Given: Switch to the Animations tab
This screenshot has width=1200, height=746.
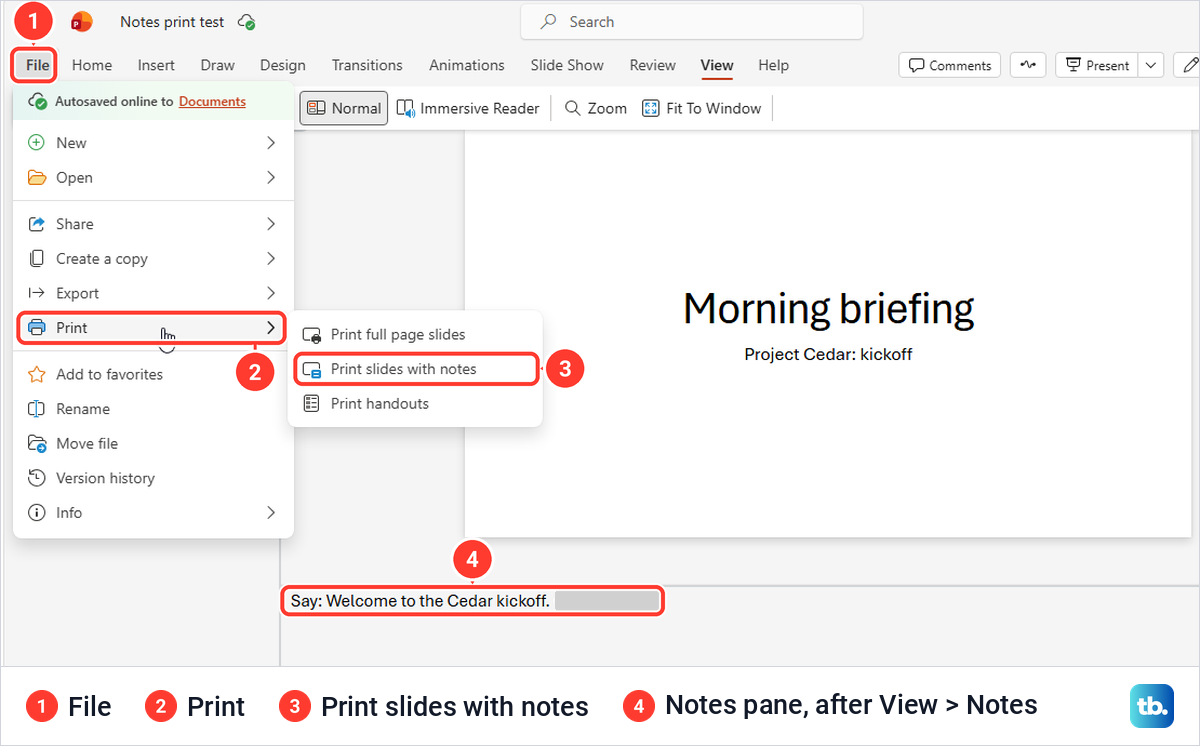Looking at the screenshot, I should pyautogui.click(x=467, y=65).
